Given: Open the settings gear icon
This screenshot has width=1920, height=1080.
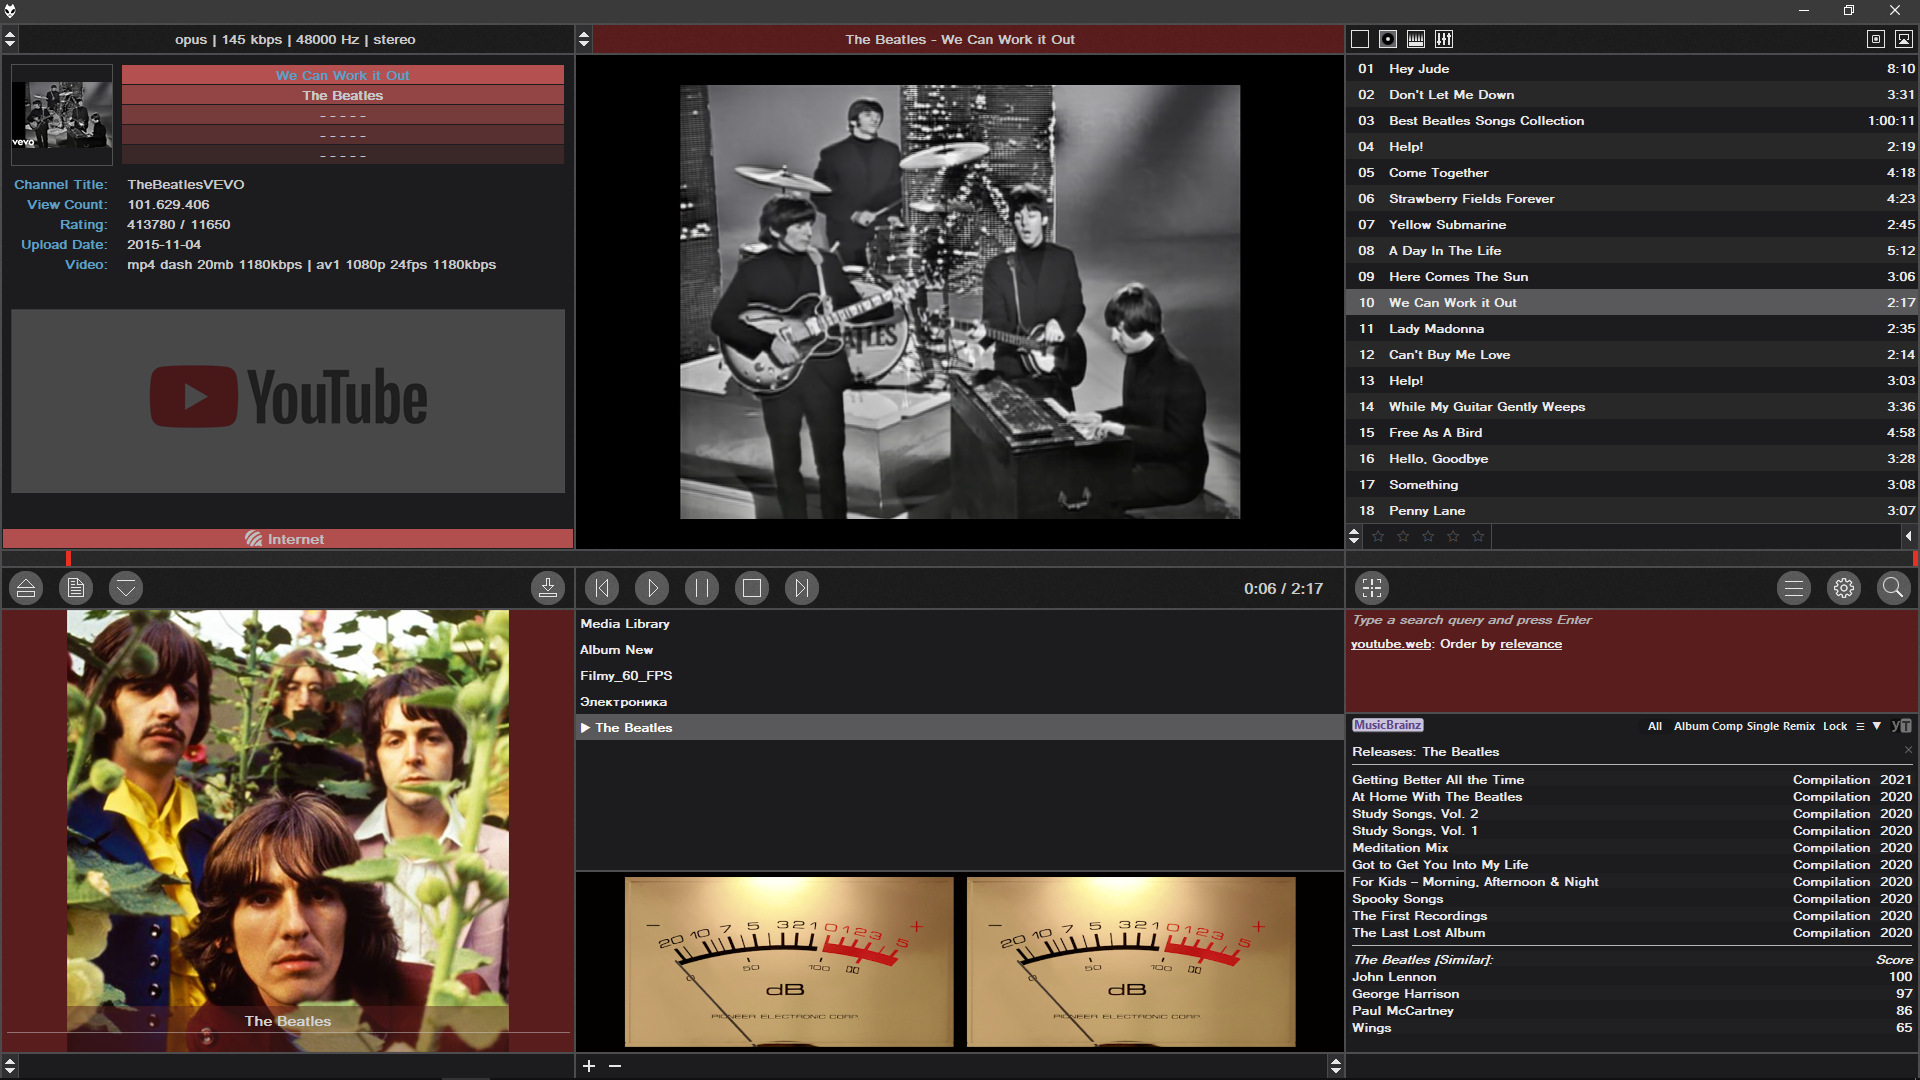Looking at the screenshot, I should point(1844,588).
